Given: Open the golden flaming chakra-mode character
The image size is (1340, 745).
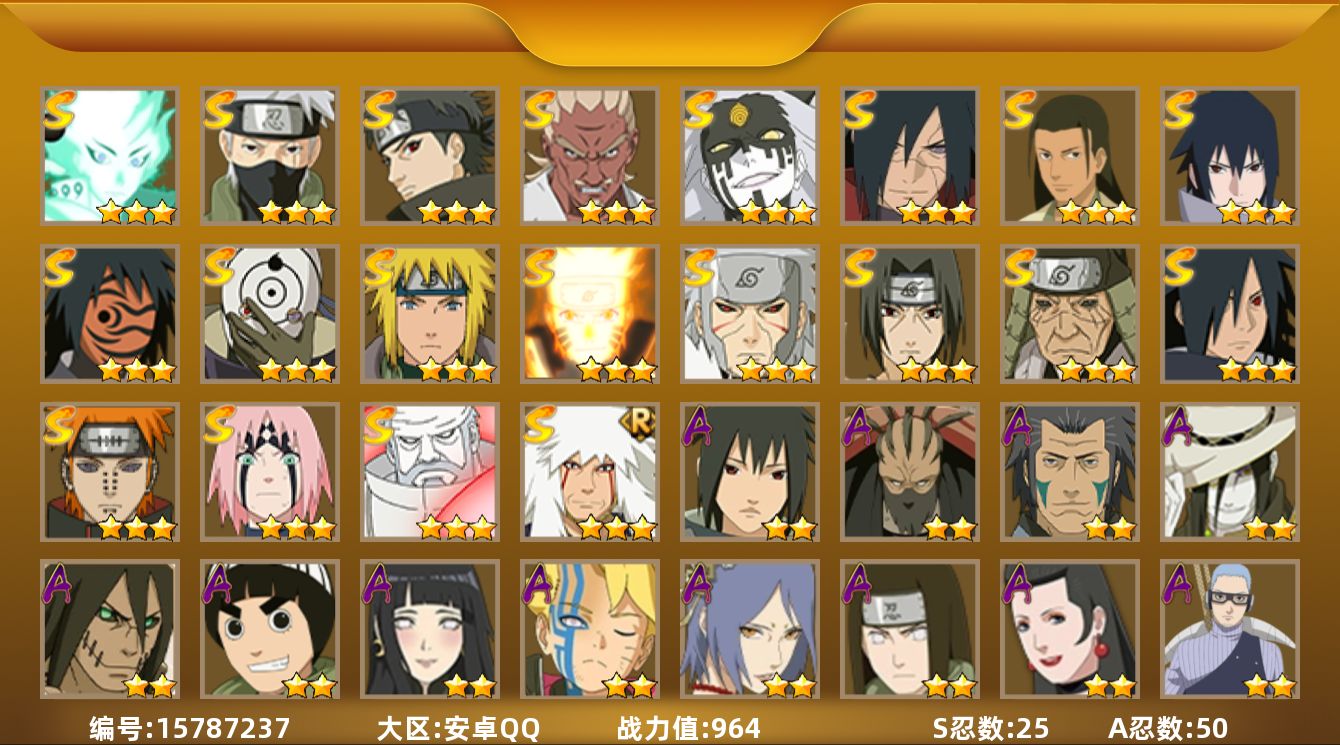Looking at the screenshot, I should [x=590, y=314].
